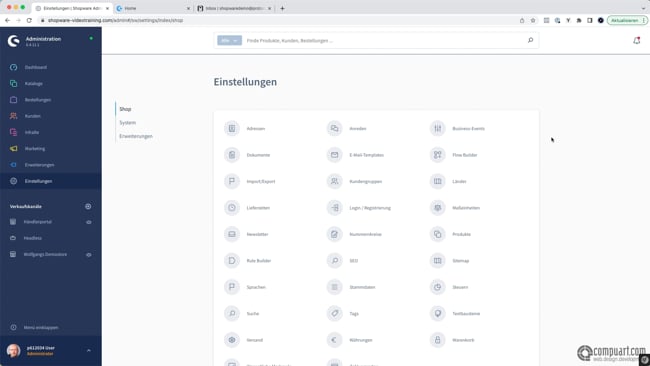Select Einstellungen in the sidebar
Viewport: 650px width, 366px height.
[51, 181]
